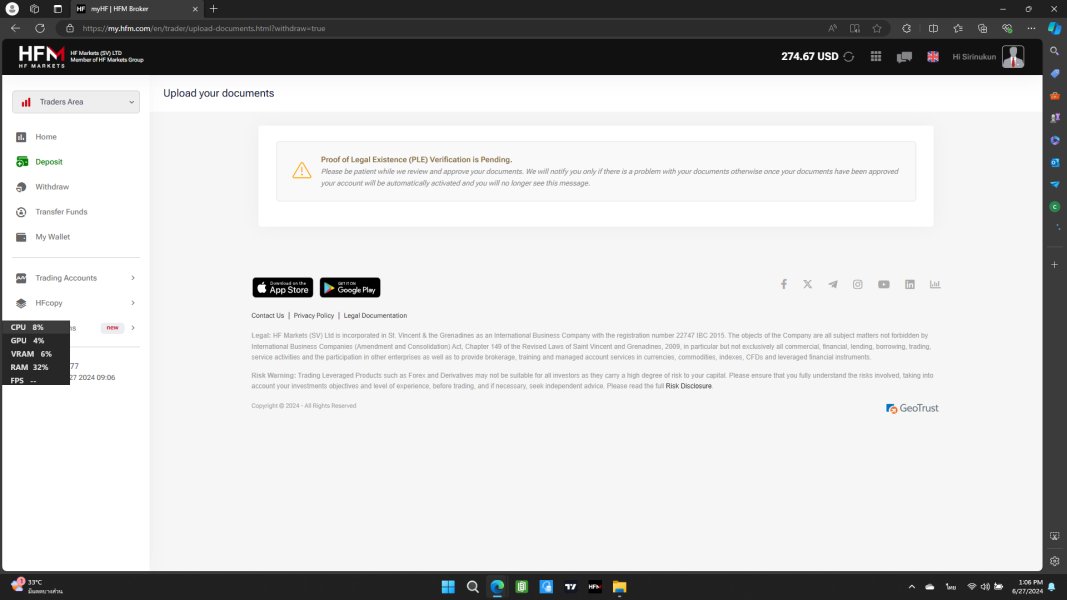Open read aloud icon in address bar
Viewport: 1067px width, 600px height.
coord(832,29)
